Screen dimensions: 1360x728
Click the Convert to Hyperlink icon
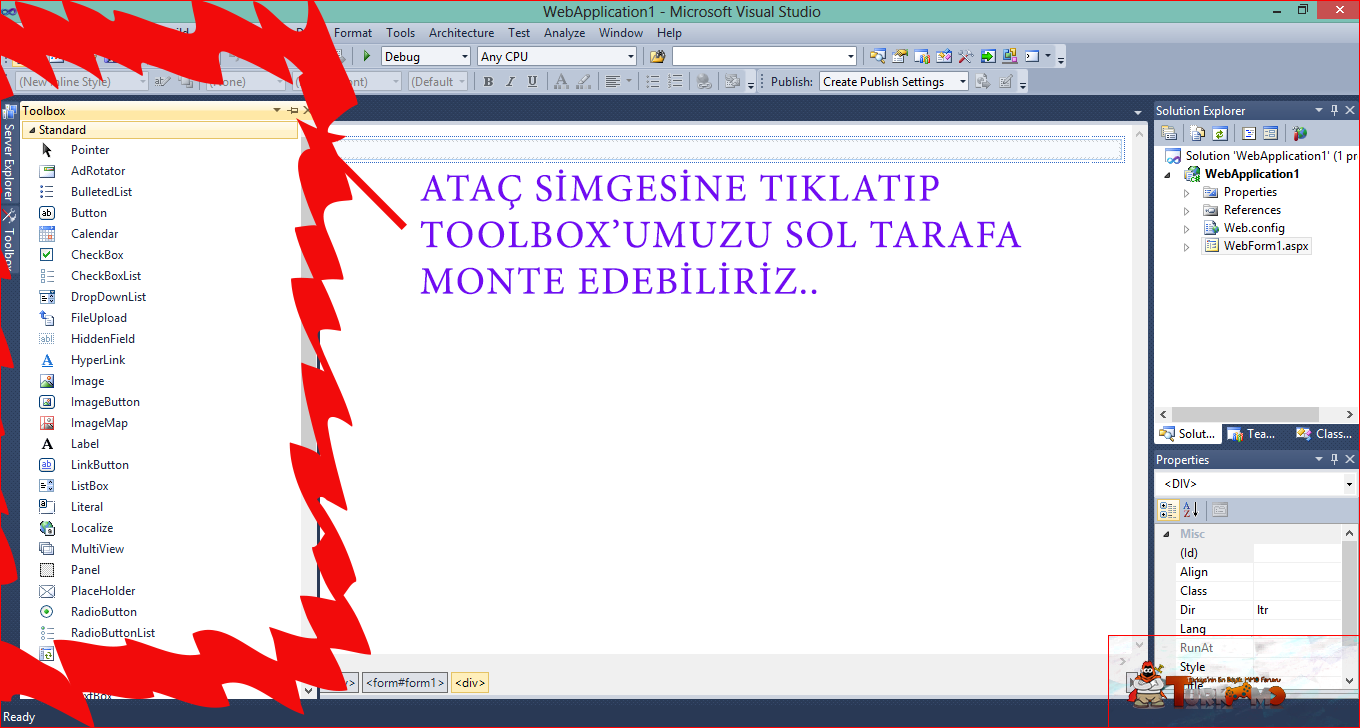click(x=704, y=82)
